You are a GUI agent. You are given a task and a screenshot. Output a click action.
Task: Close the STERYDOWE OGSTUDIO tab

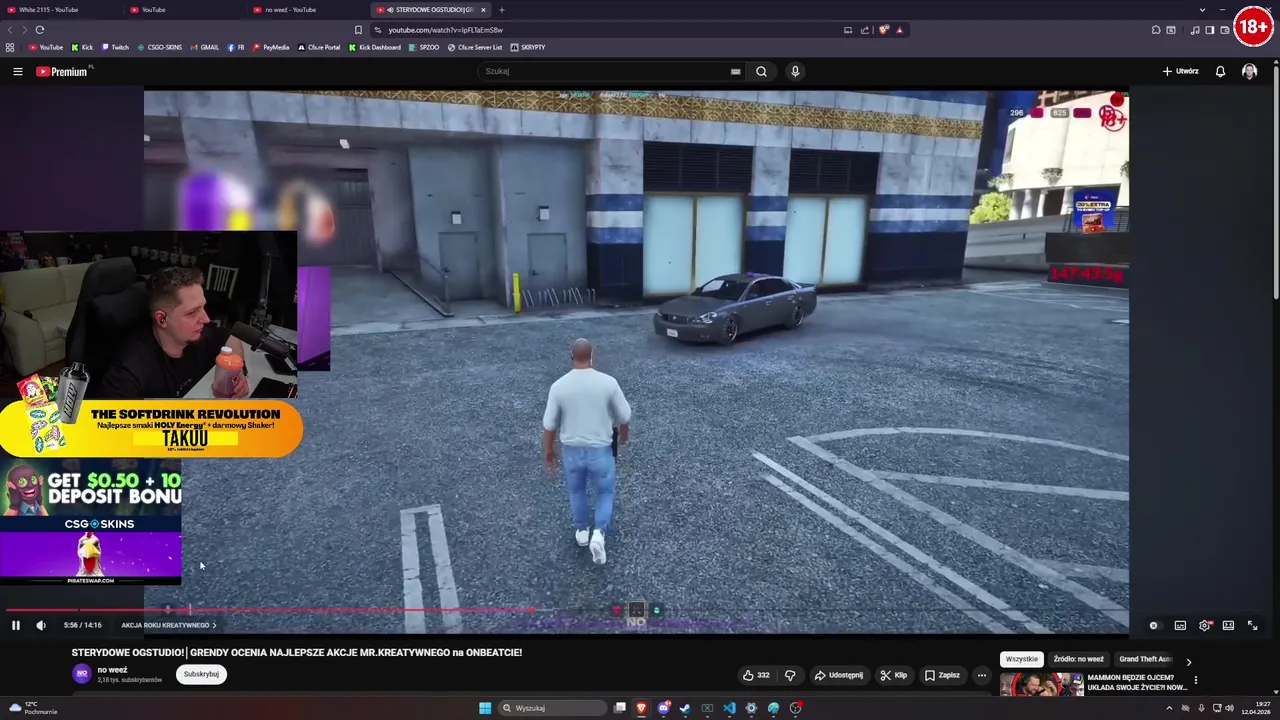click(483, 10)
